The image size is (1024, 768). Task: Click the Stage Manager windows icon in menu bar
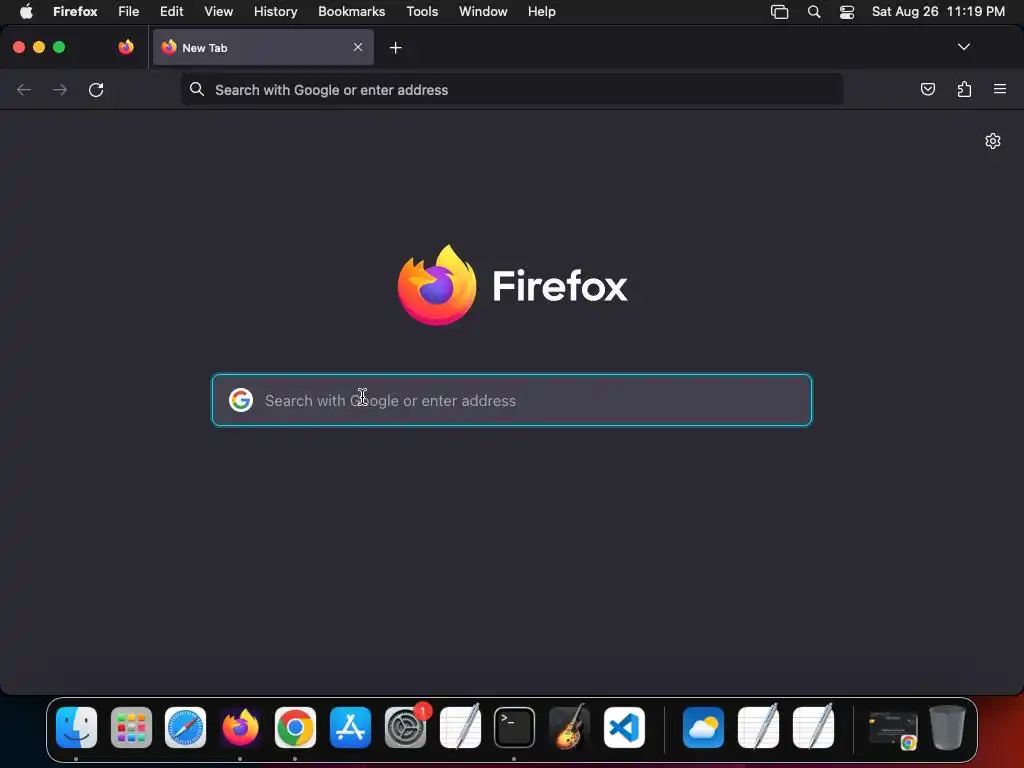pyautogui.click(x=779, y=12)
